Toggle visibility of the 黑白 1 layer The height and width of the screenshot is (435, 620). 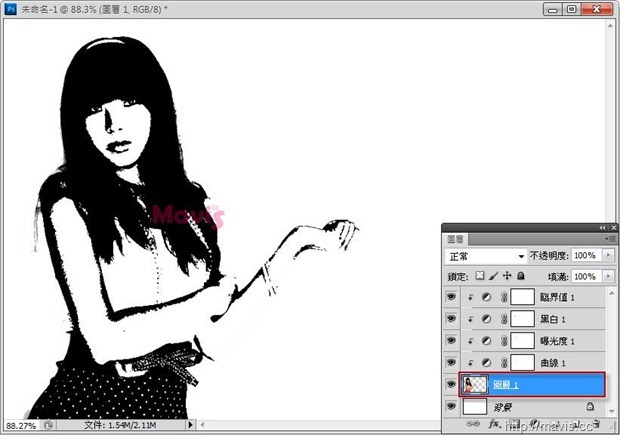[451, 318]
